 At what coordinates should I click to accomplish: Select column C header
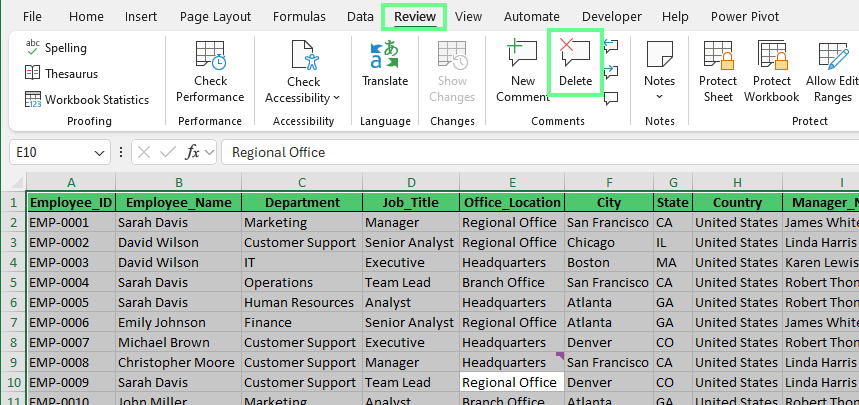tap(302, 182)
